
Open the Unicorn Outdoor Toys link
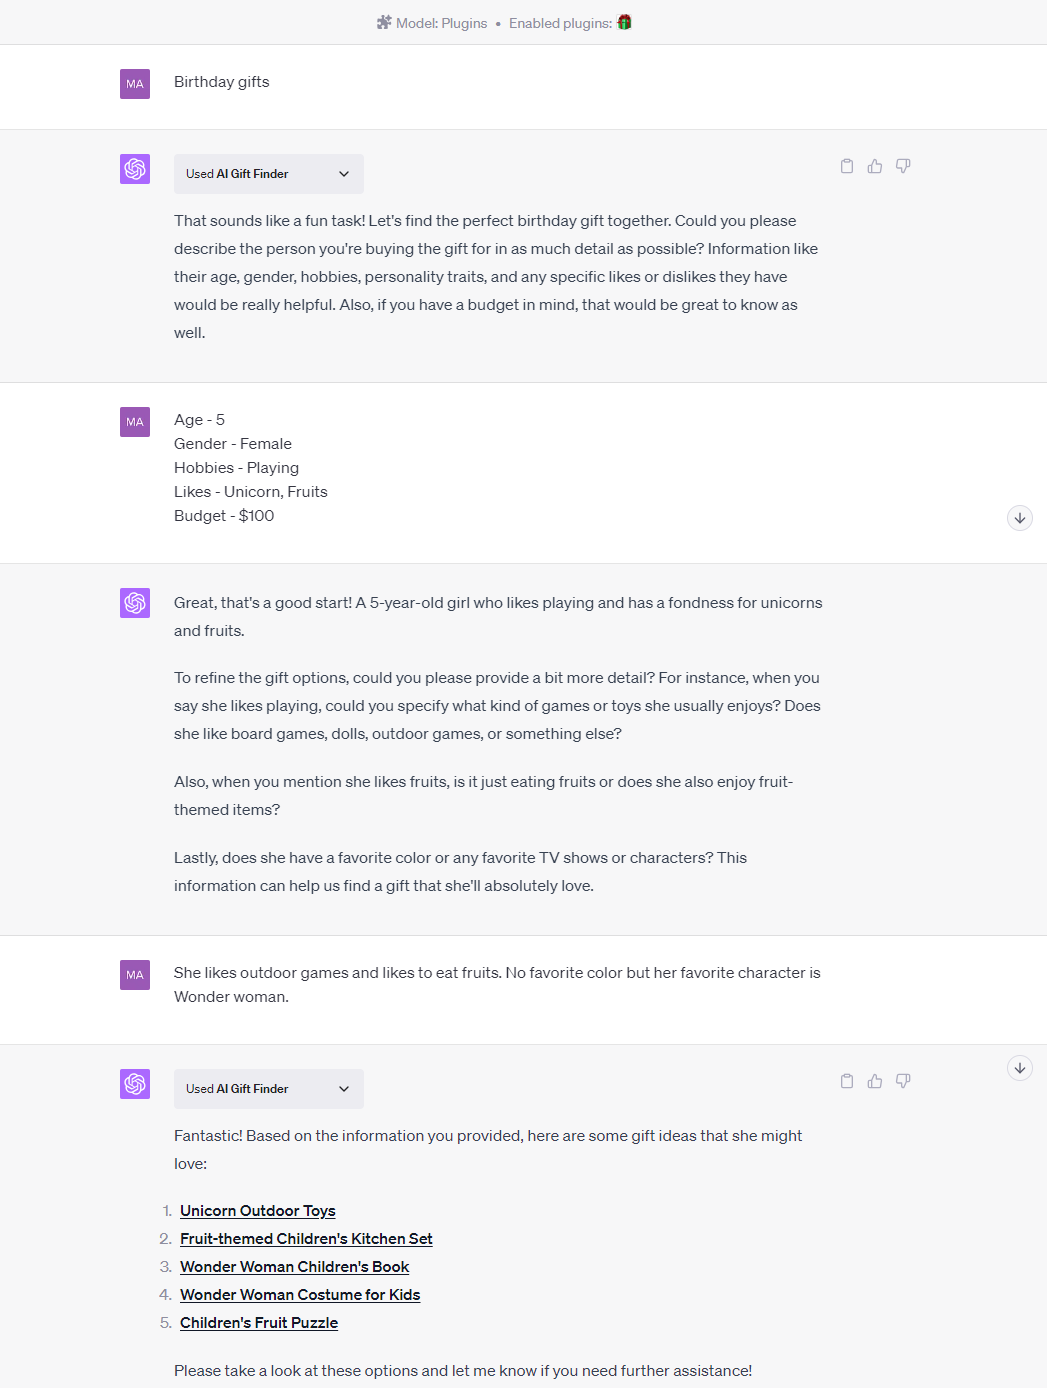pos(257,1211)
